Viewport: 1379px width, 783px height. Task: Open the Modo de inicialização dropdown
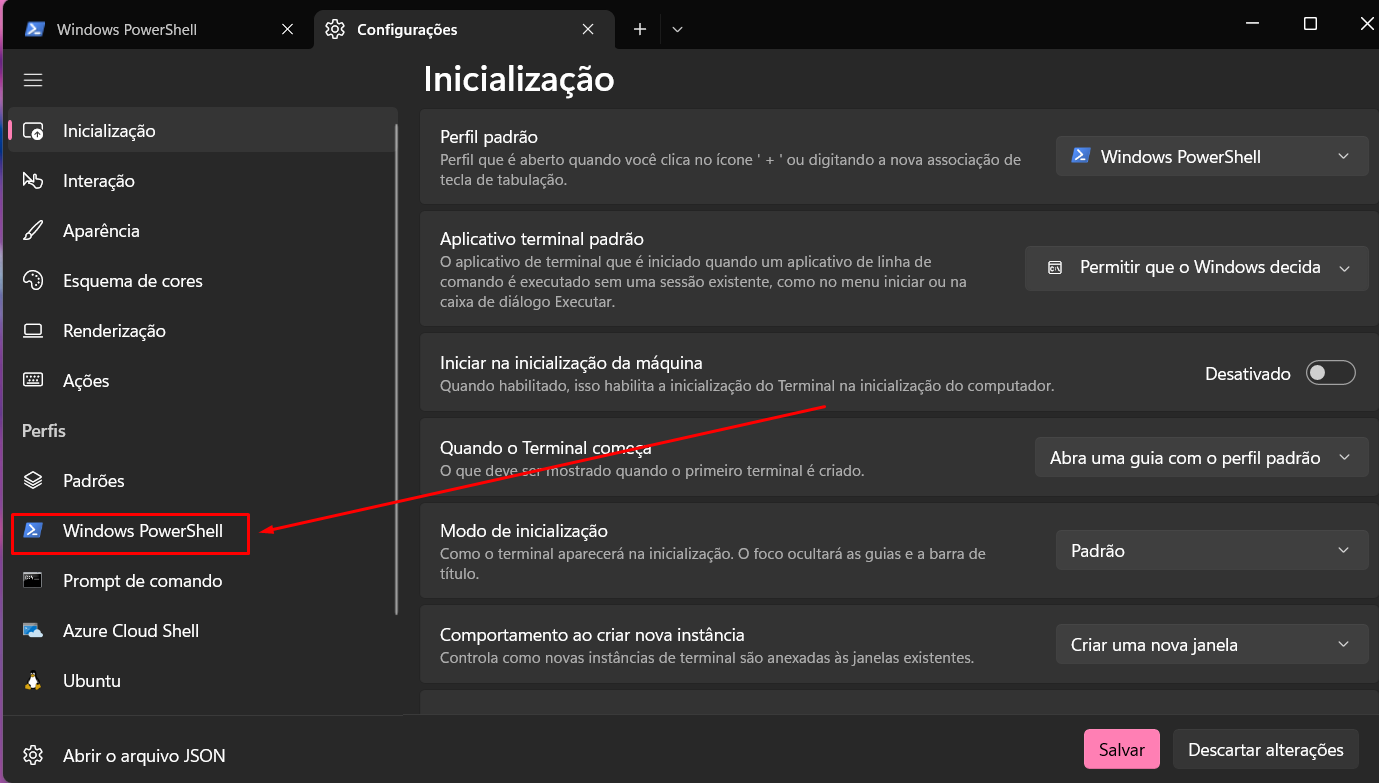point(1212,551)
